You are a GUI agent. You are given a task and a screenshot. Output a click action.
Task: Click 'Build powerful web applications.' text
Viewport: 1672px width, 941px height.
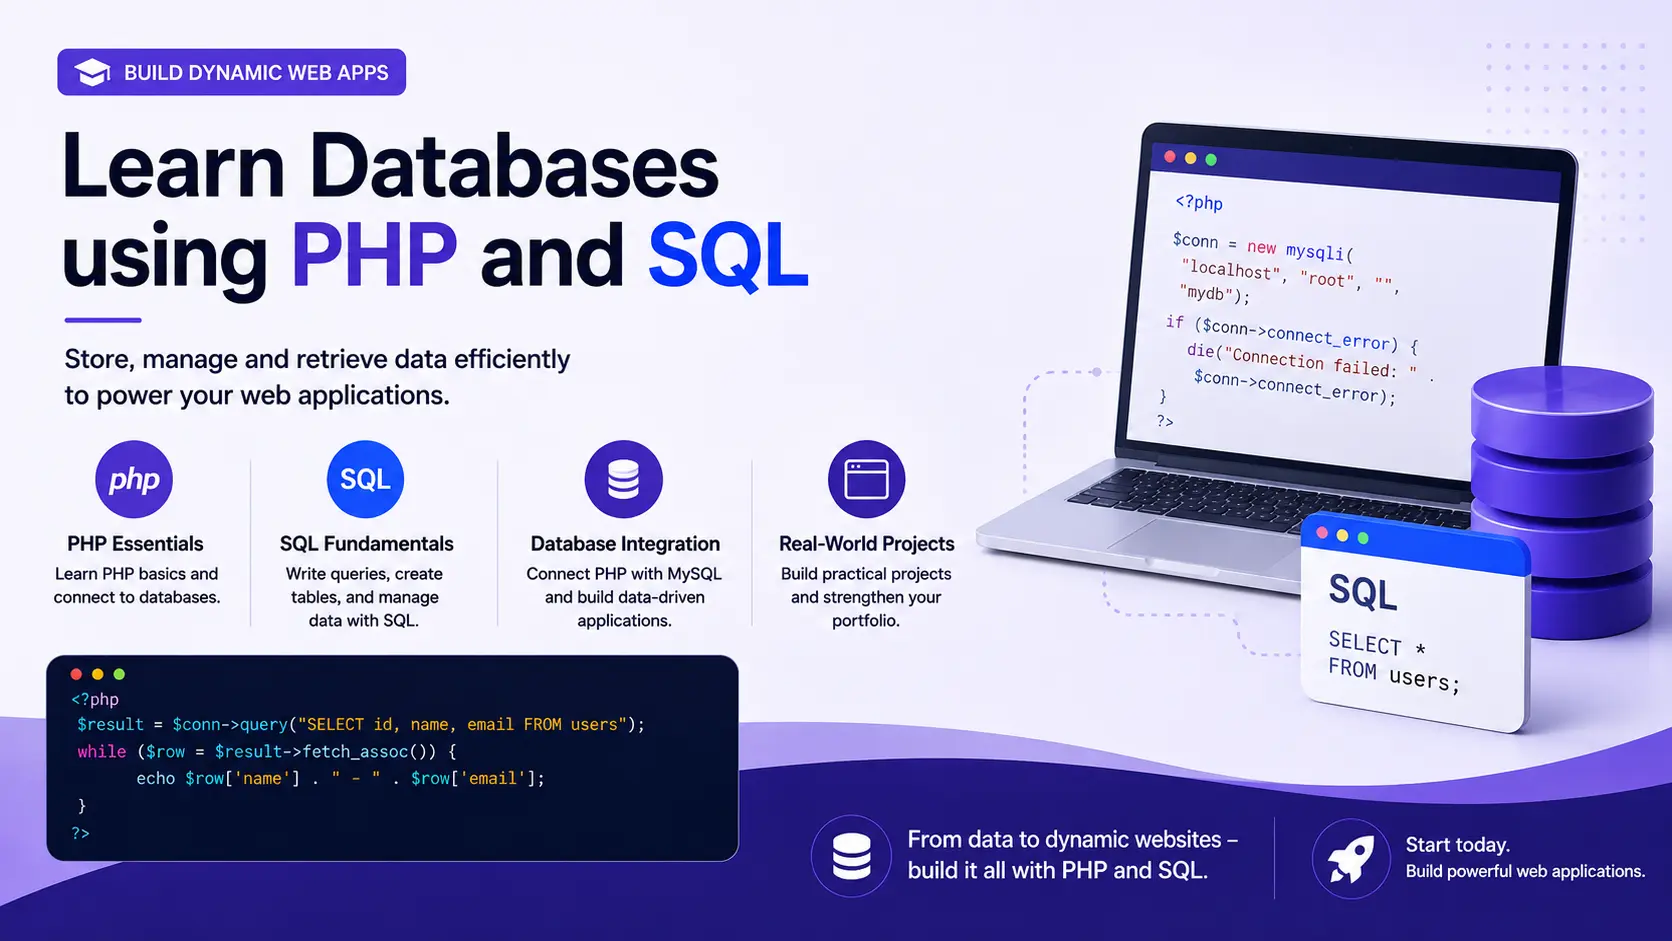coord(1525,871)
